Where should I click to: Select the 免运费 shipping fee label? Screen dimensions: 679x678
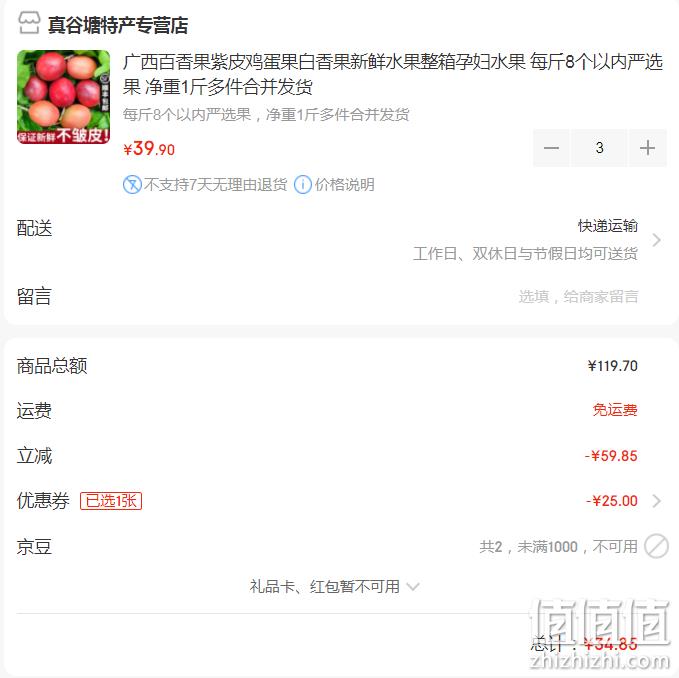pos(615,410)
